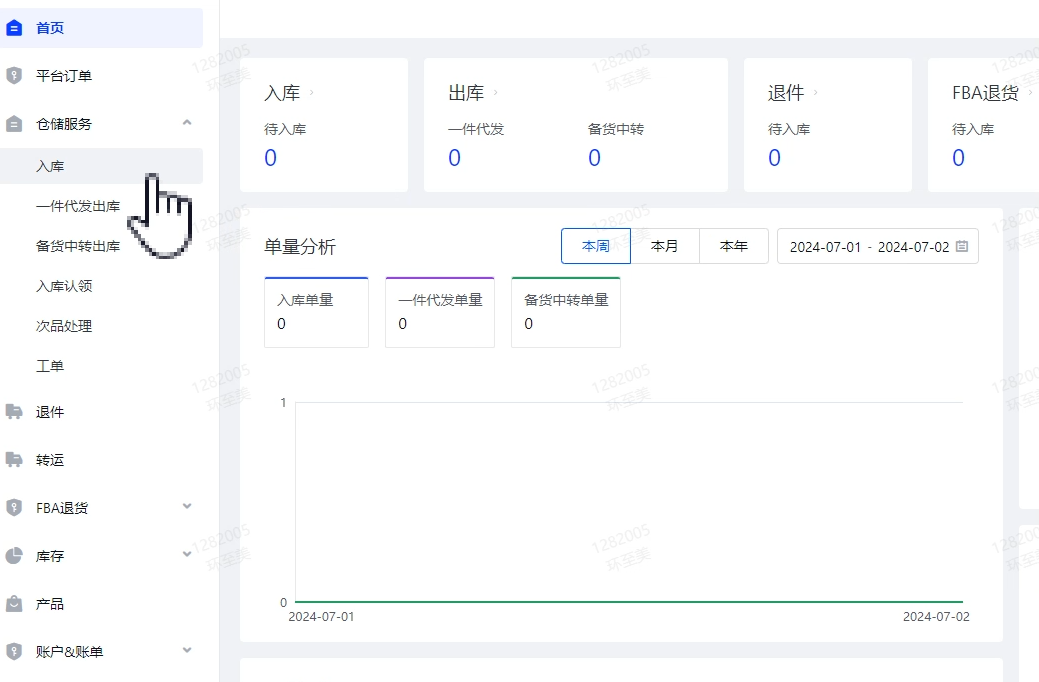Select the 入库单量 metric card

316,312
